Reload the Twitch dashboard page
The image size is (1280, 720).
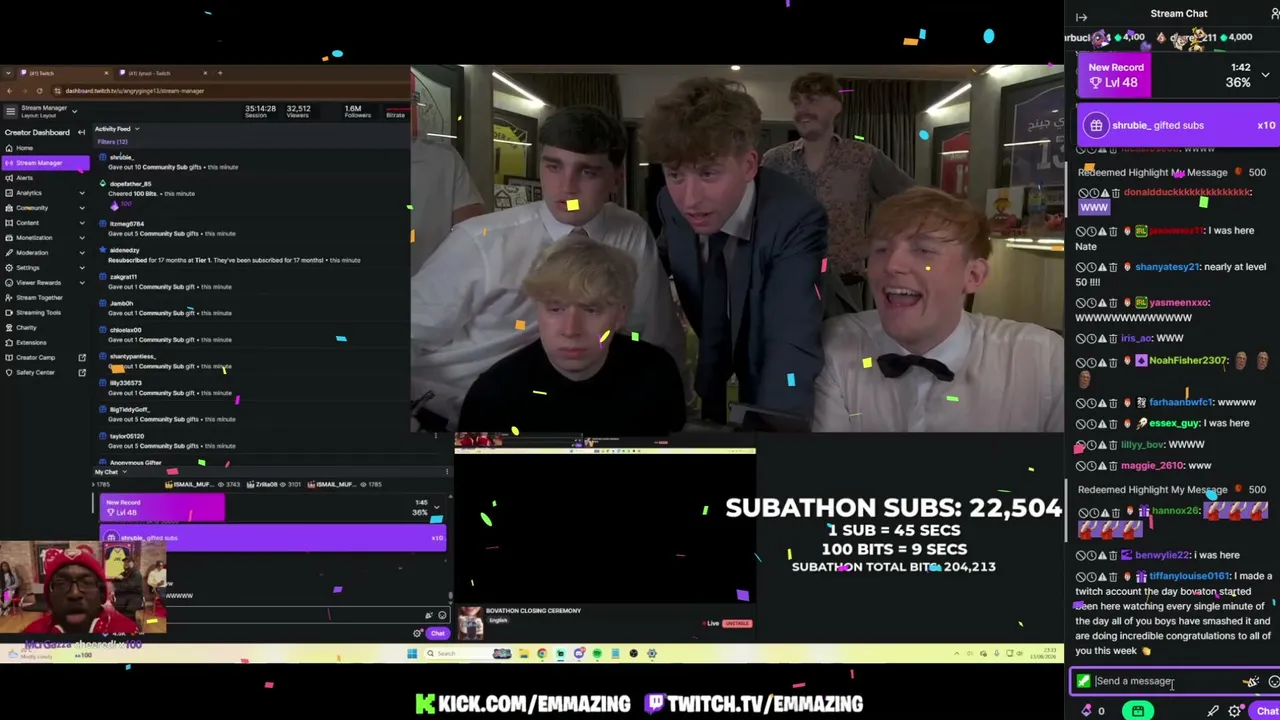pyautogui.click(x=39, y=91)
